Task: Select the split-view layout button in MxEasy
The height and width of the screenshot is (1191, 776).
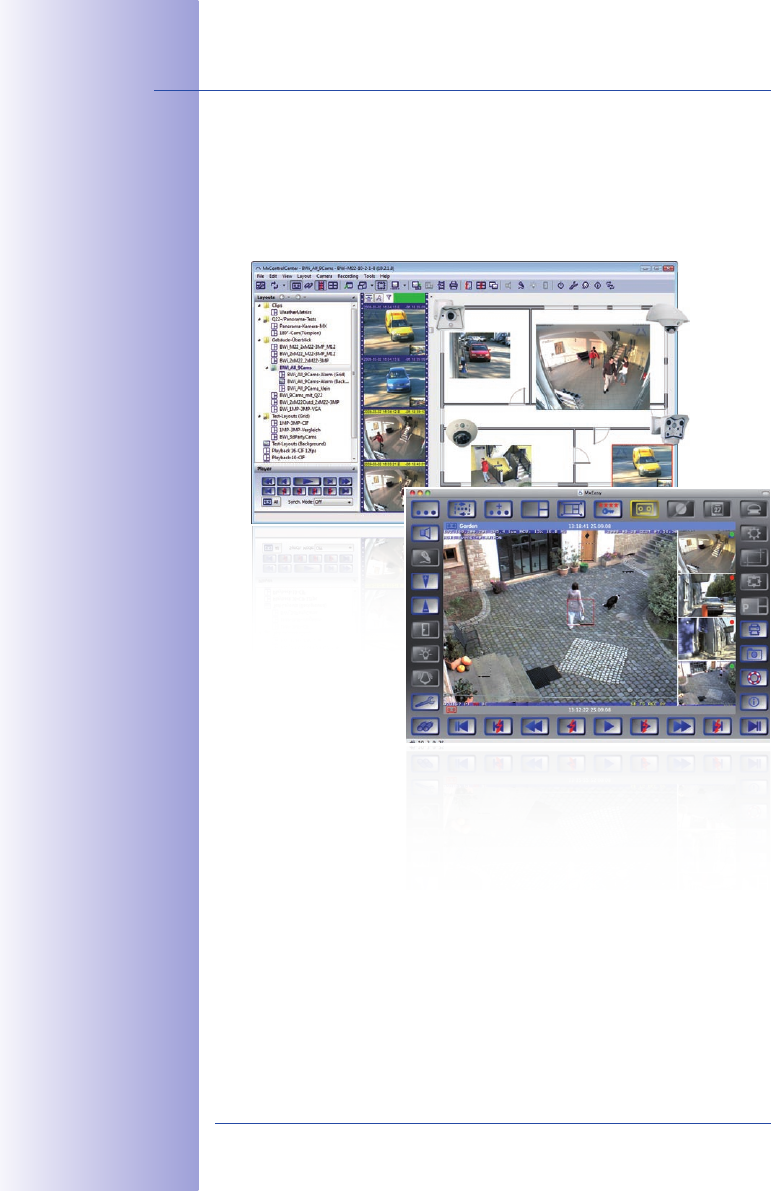Action: 535,510
